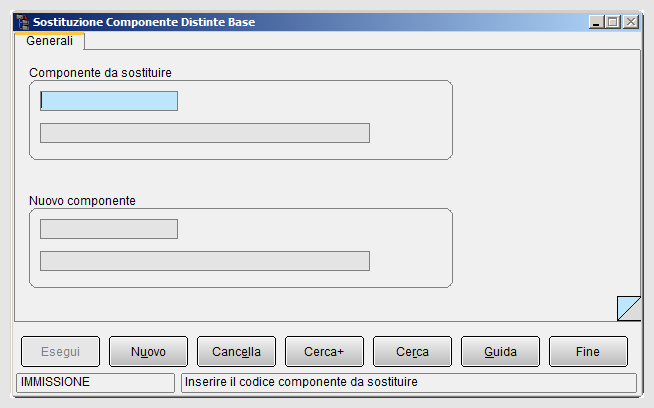The height and width of the screenshot is (408, 654).
Task: Exit using the Fine button
Action: coord(589,352)
